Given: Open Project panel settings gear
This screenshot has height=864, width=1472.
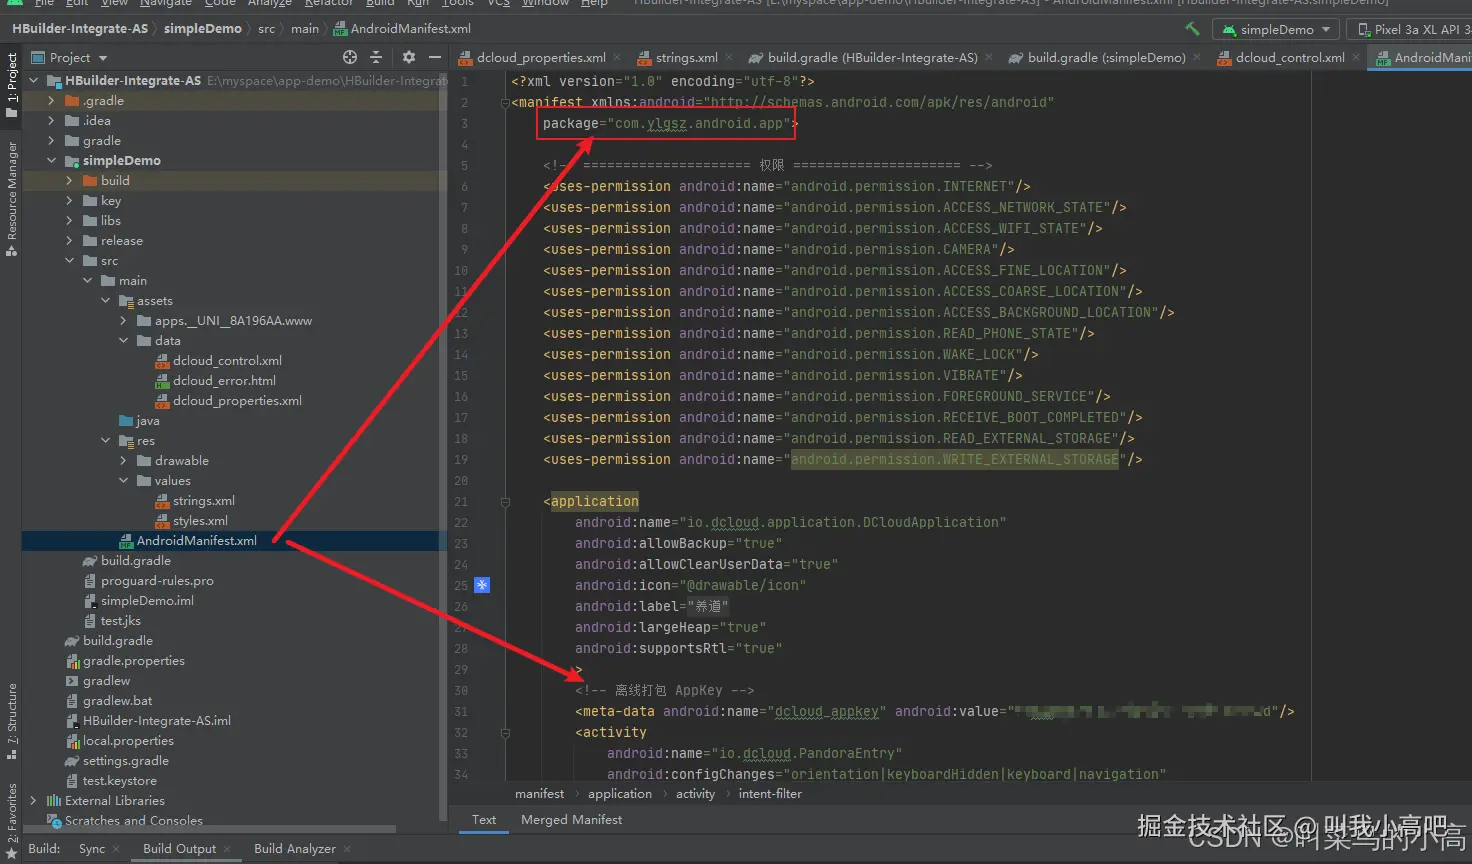Looking at the screenshot, I should coord(408,57).
